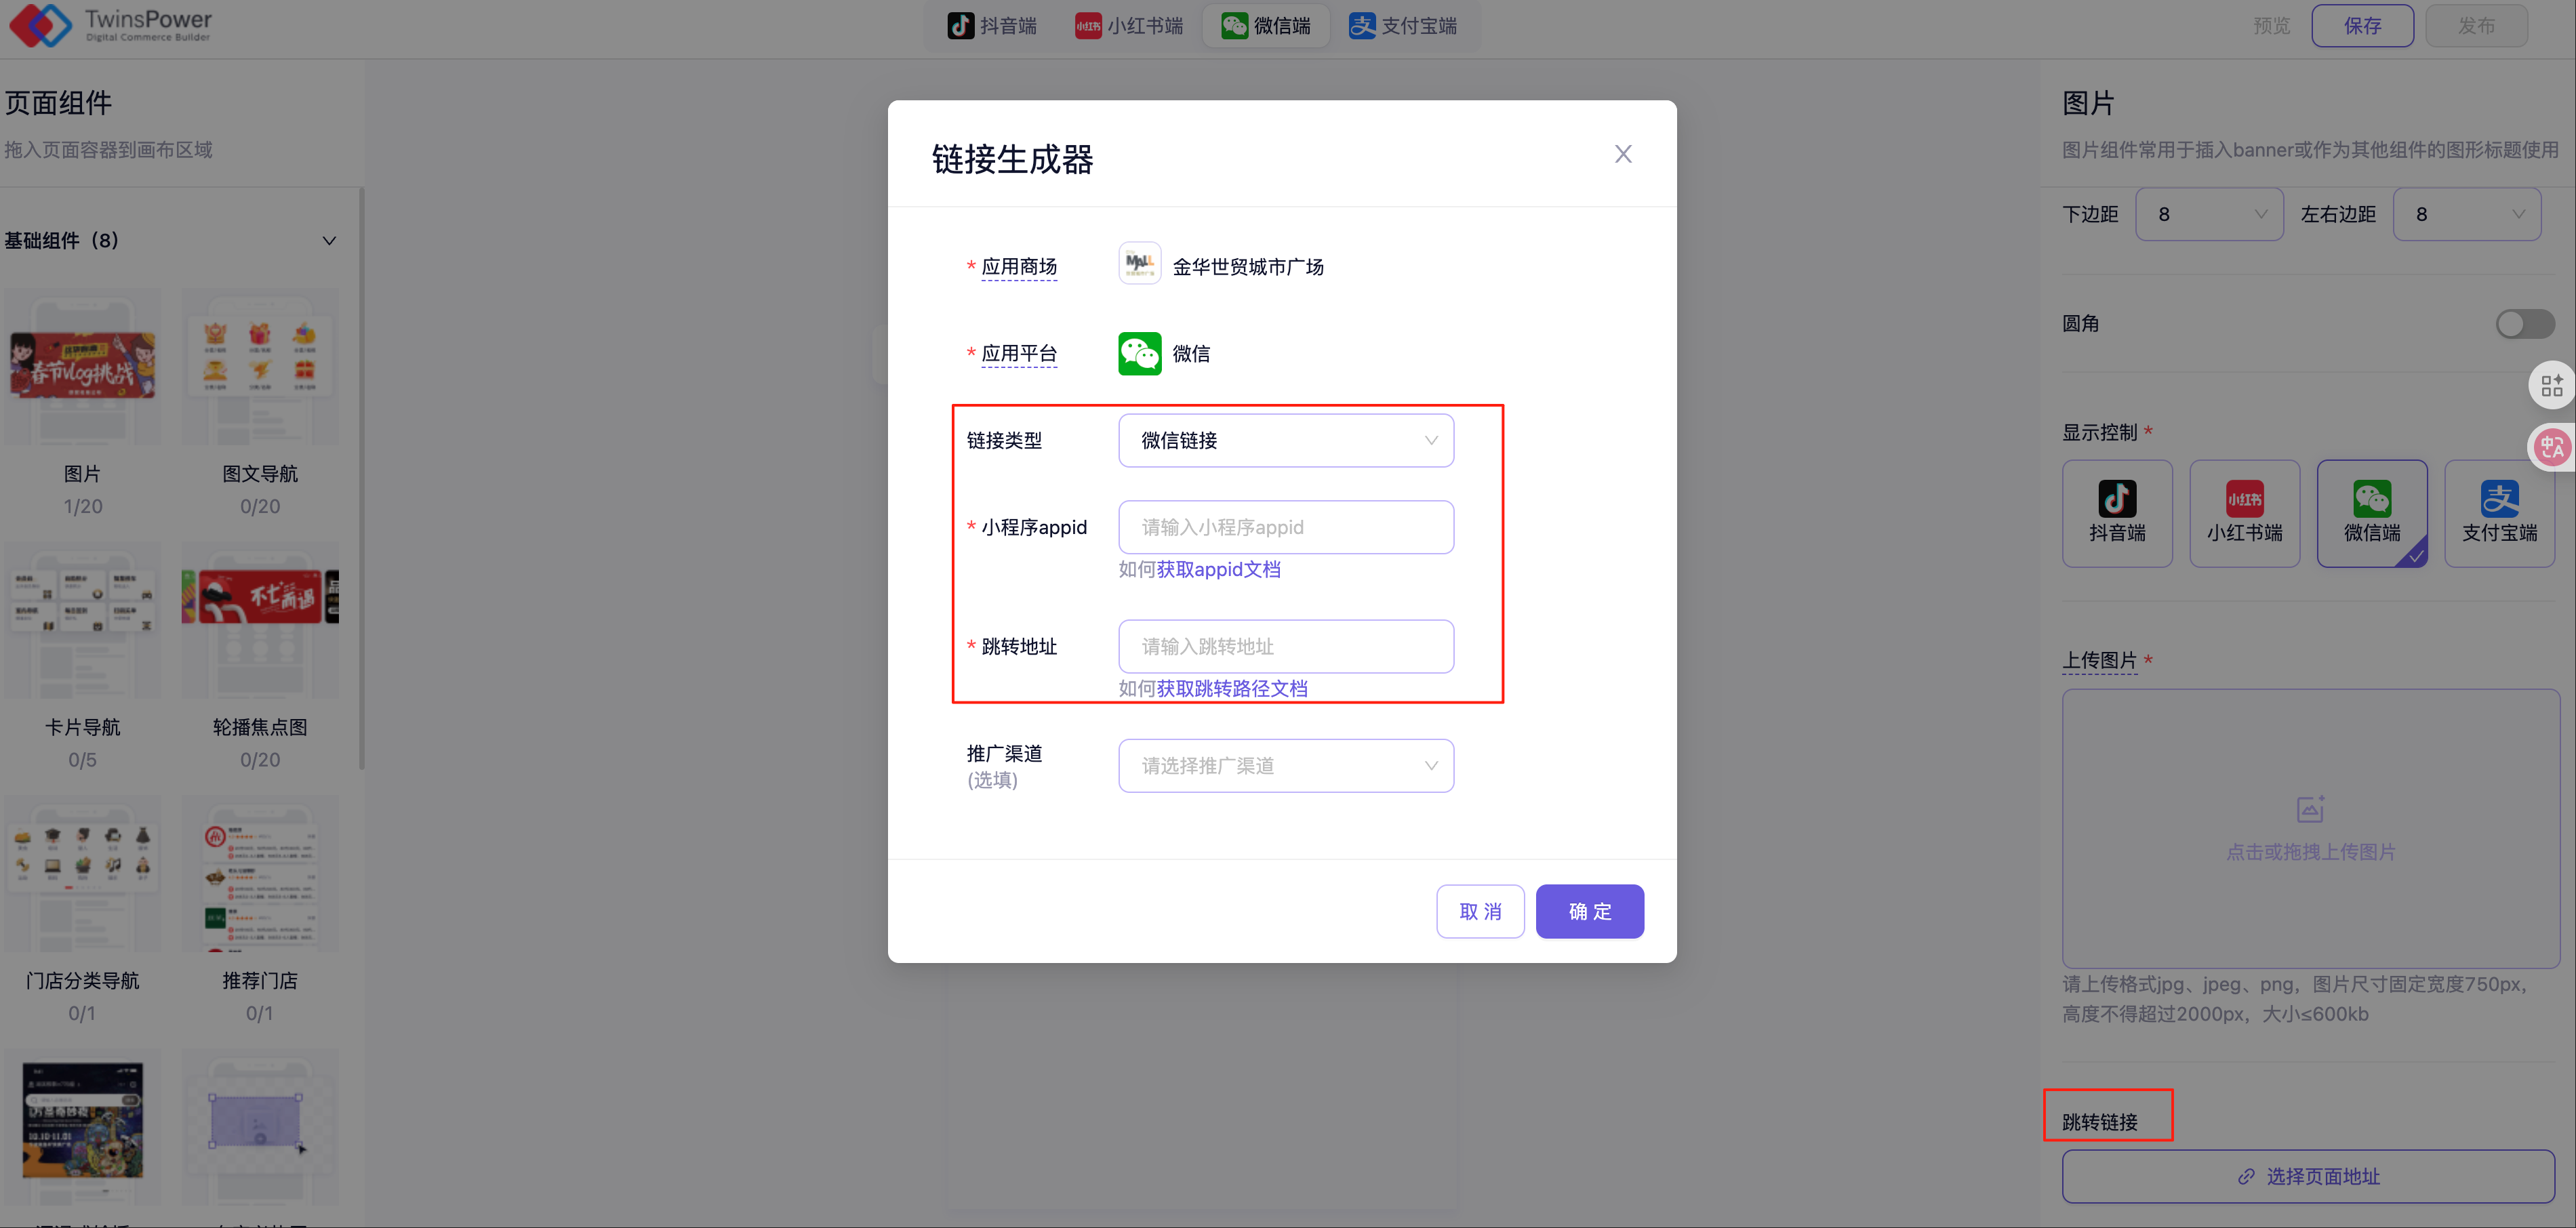Image resolution: width=2576 pixels, height=1228 pixels.
Task: Click the upload image icon in 上传图片 area
Action: (2309, 809)
